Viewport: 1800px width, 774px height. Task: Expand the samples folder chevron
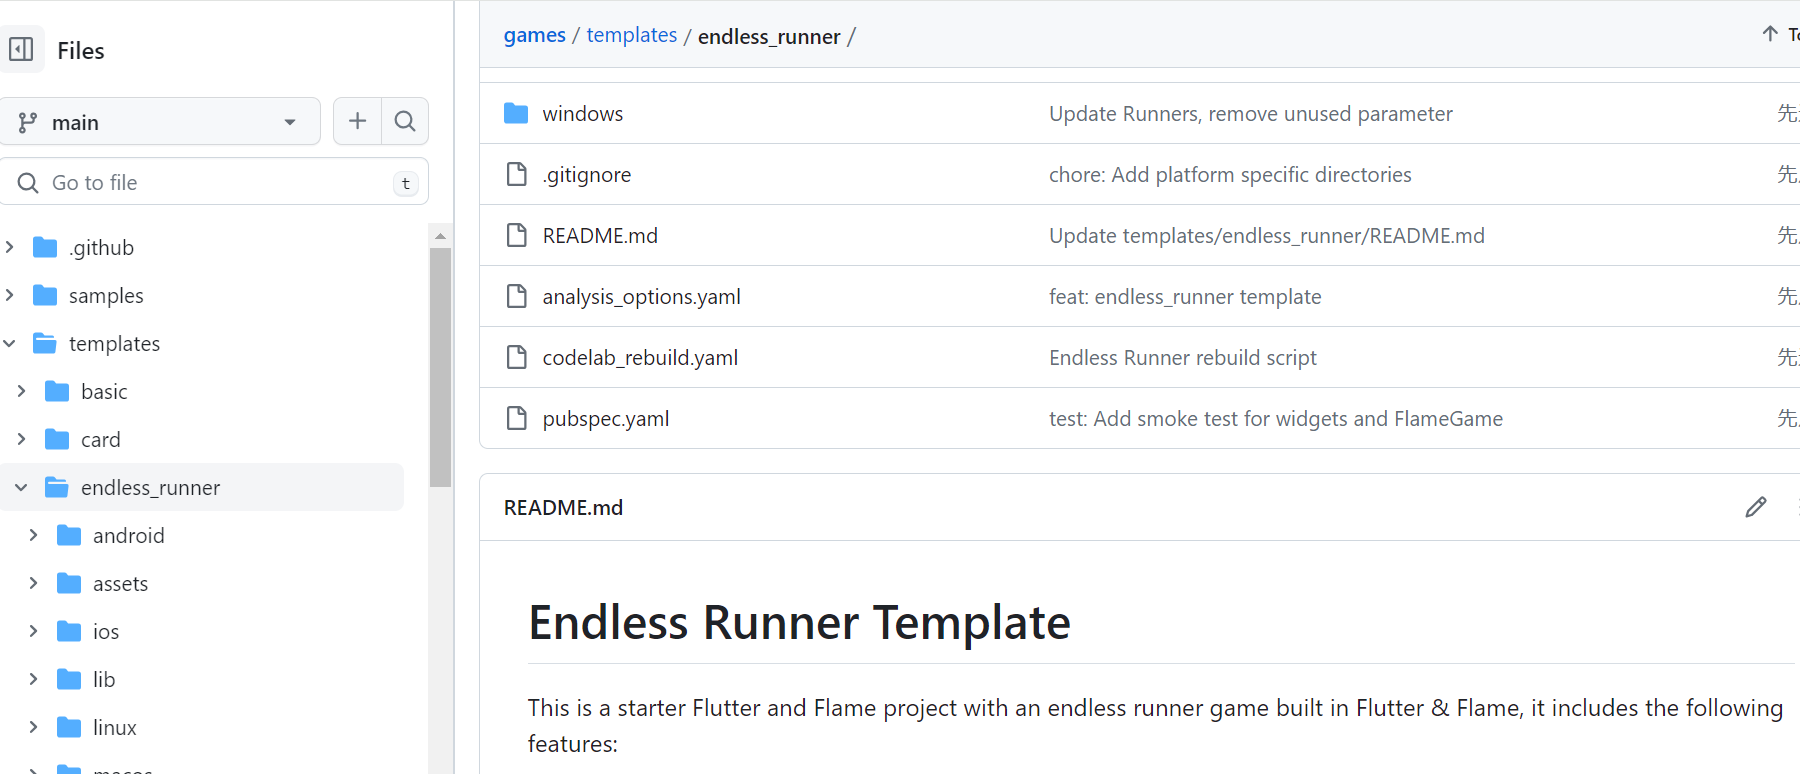pos(10,295)
